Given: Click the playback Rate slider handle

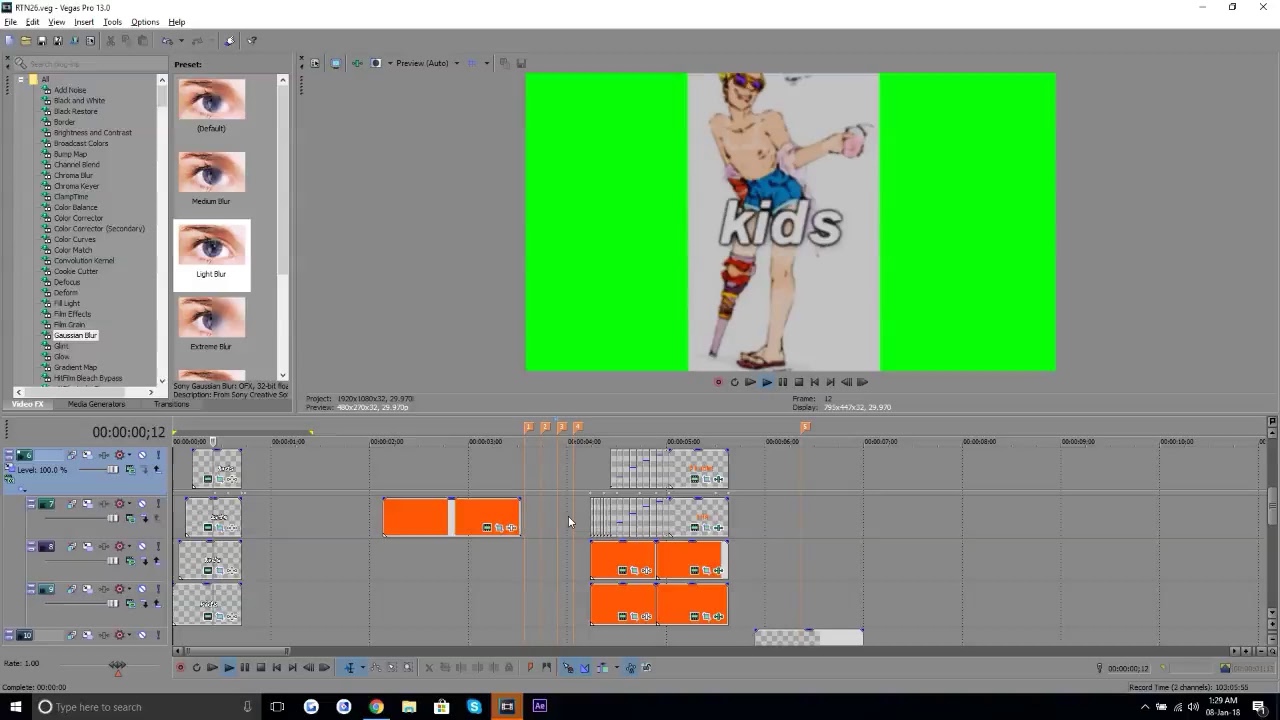Looking at the screenshot, I should pyautogui.click(x=118, y=667).
